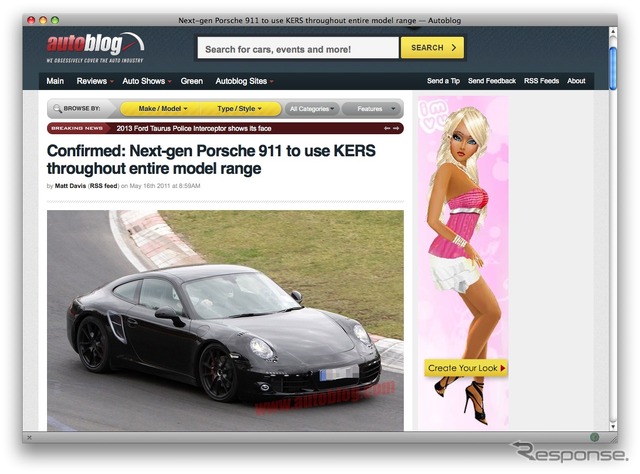
Task: Click the Create Your Look ad button
Action: pos(466,368)
